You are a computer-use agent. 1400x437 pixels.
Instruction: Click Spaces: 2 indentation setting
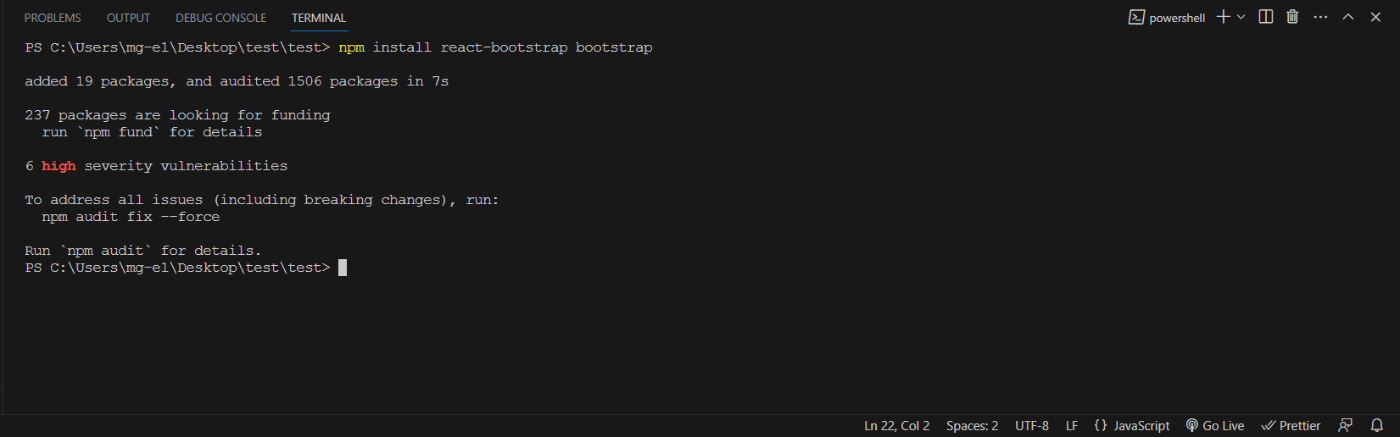pos(972,425)
